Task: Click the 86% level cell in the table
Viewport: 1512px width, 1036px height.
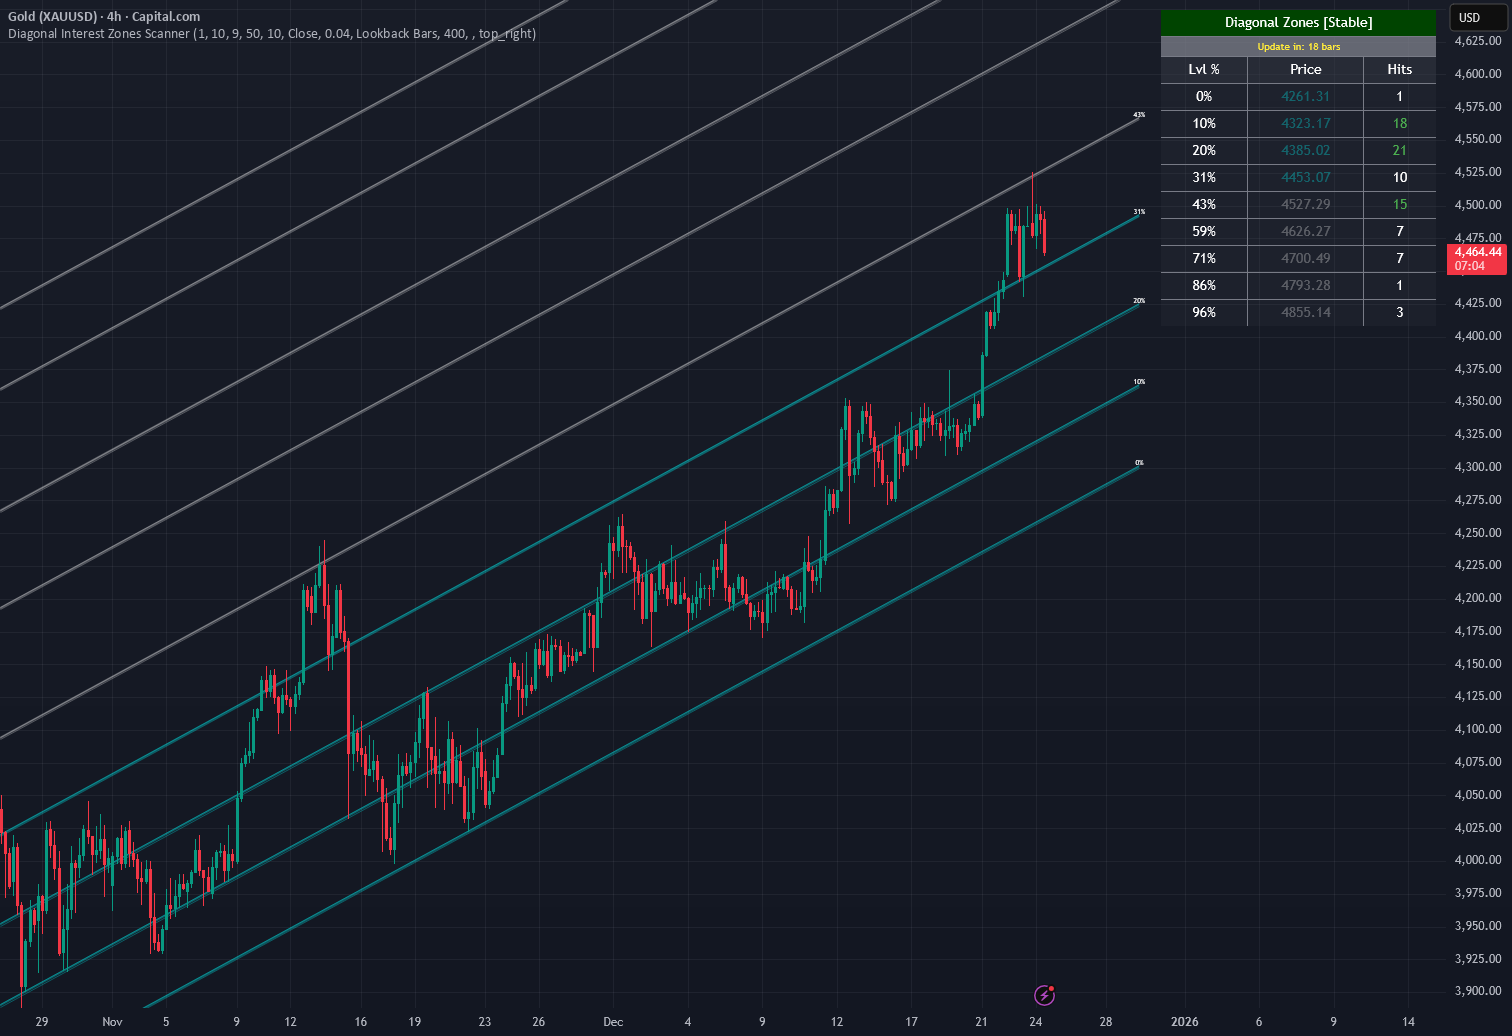Action: click(x=1204, y=286)
